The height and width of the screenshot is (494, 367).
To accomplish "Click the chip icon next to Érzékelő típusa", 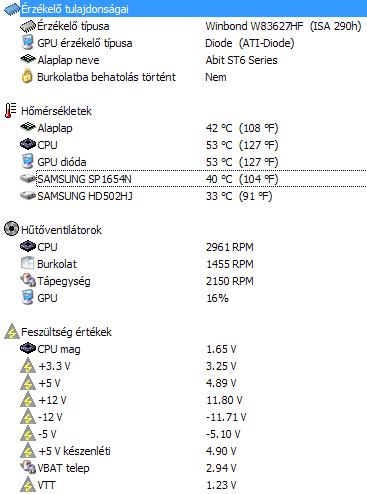I will click(28, 26).
